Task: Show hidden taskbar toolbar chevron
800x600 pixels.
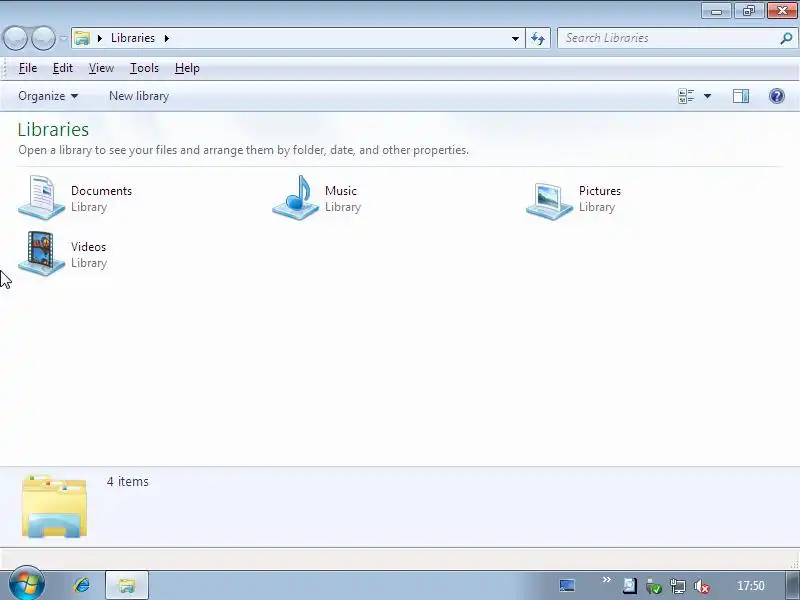Action: pyautogui.click(x=606, y=580)
